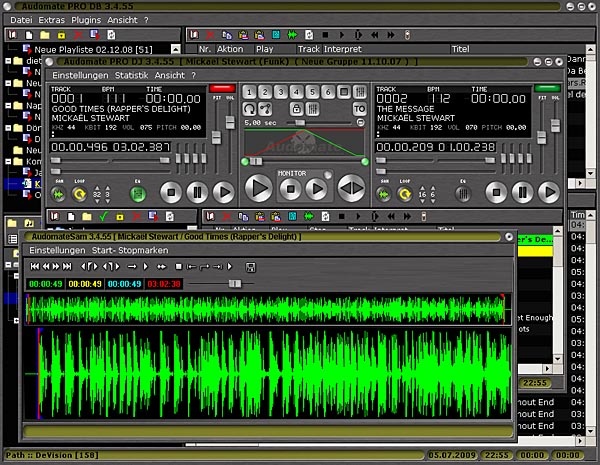Click small round minus button beside crossfade slider
600x465 pixels.
click(360, 122)
